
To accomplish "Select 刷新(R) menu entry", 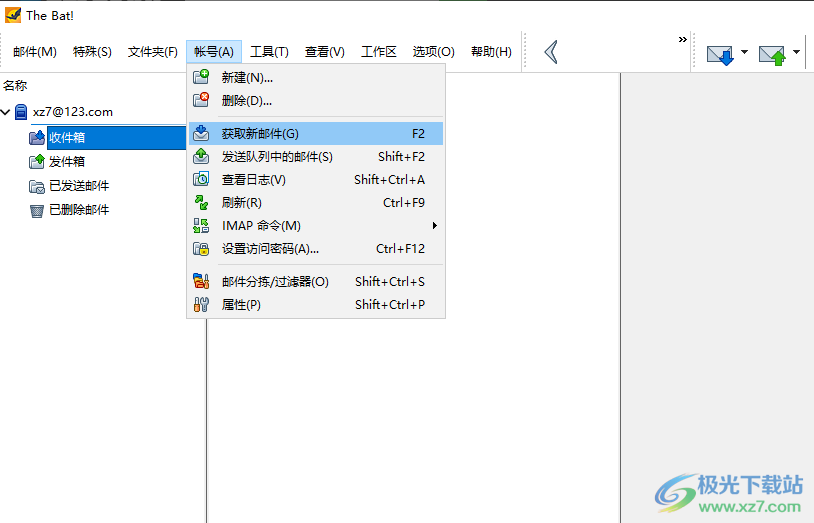I will tap(316, 203).
